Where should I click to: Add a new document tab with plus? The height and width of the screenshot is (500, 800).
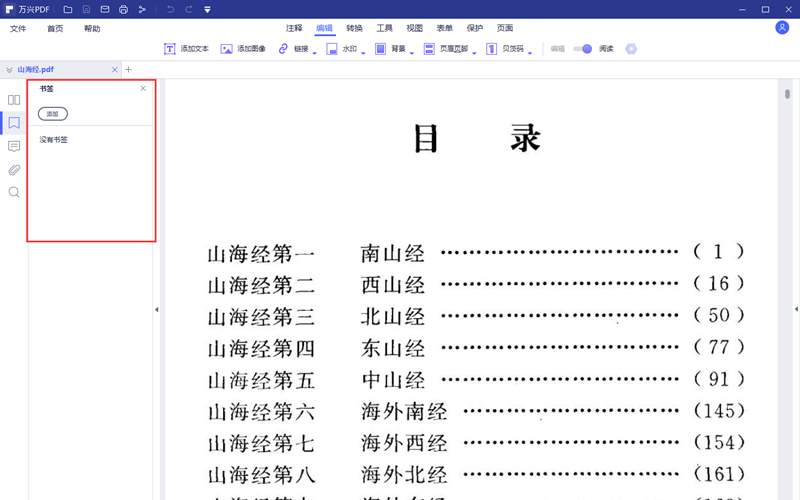point(128,70)
